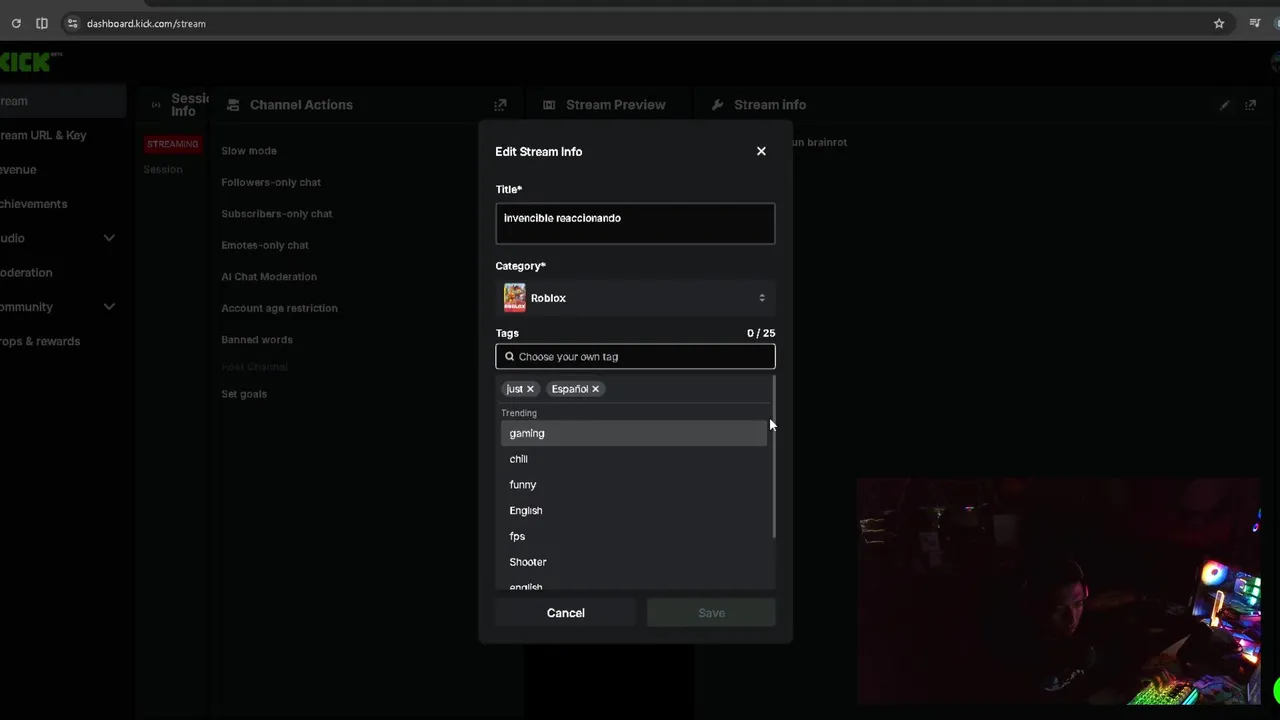Toggle Account age restriction
The height and width of the screenshot is (720, 1280).
(279, 308)
